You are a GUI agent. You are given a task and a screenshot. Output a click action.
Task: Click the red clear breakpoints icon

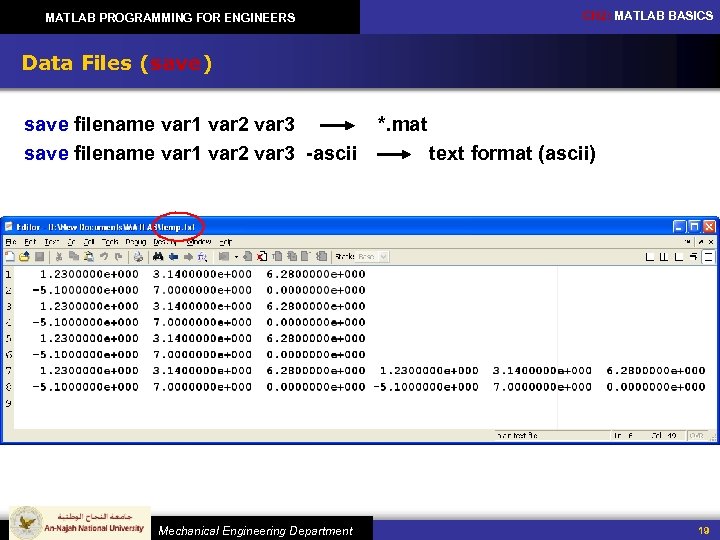click(x=262, y=256)
